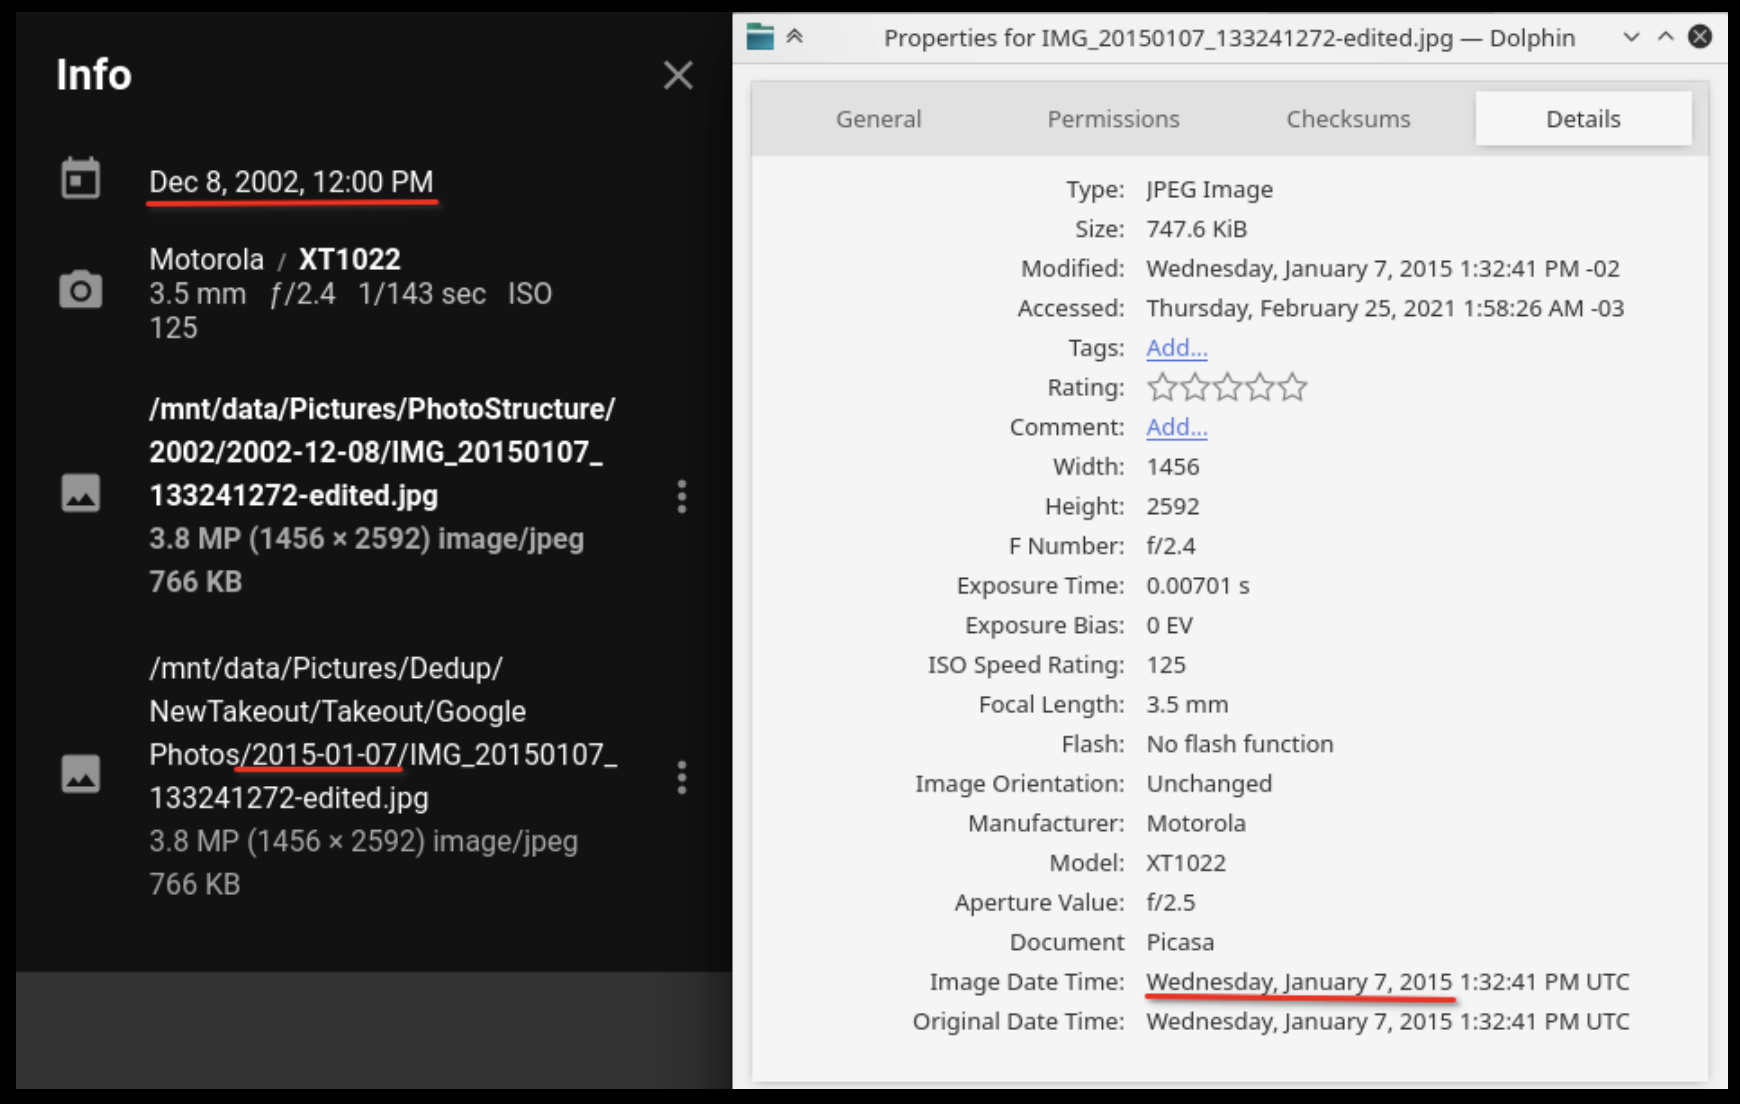Screen dimensions: 1740x1104
Task: Switch to the General tab
Action: [878, 119]
